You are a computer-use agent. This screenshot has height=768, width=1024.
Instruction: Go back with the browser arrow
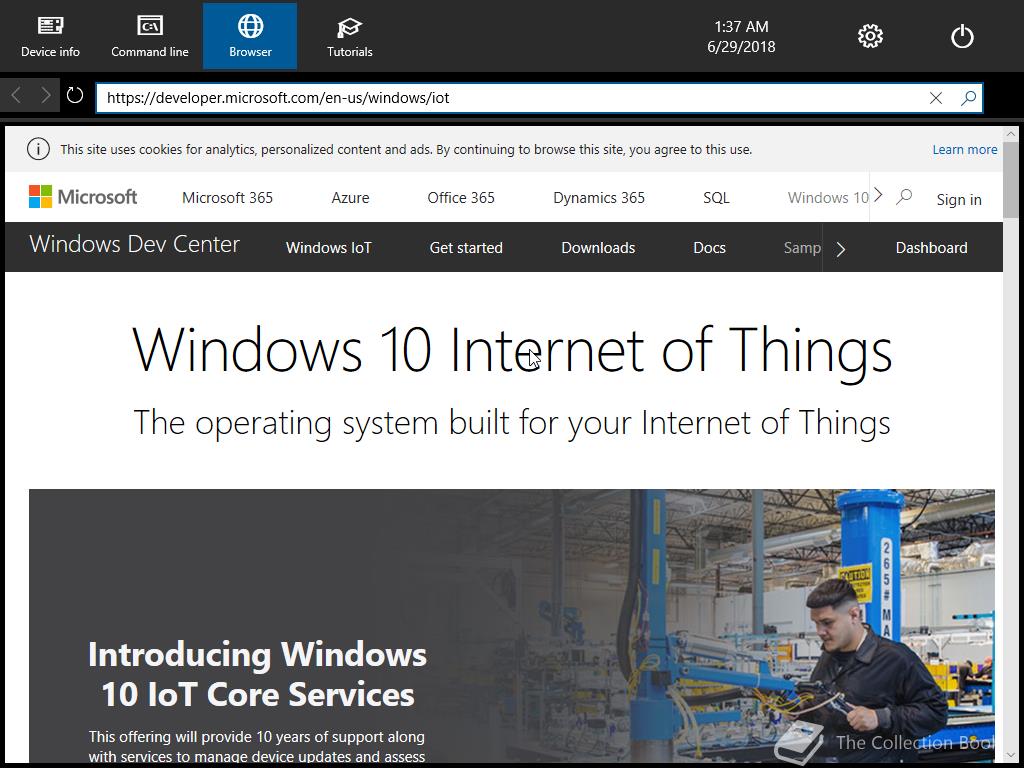[x=16, y=95]
